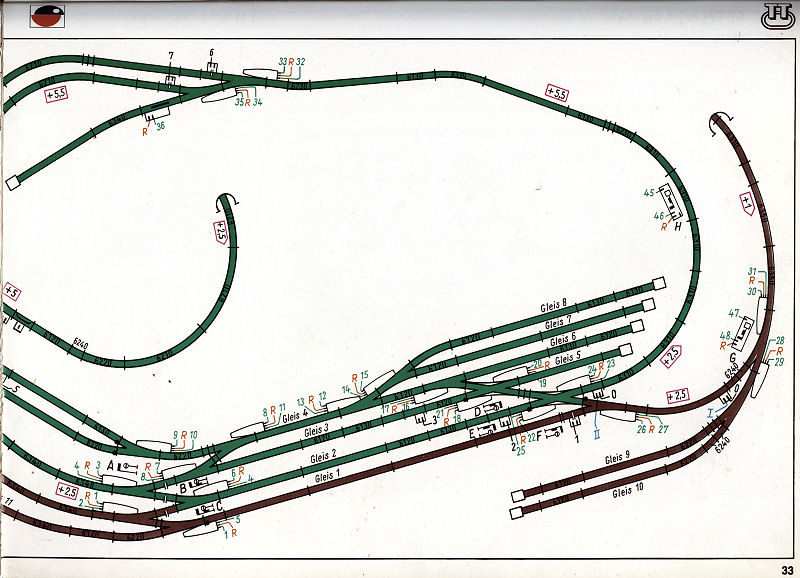Click buffer stop at end of Gleis 9
The width and height of the screenshot is (800, 578).
(516, 494)
